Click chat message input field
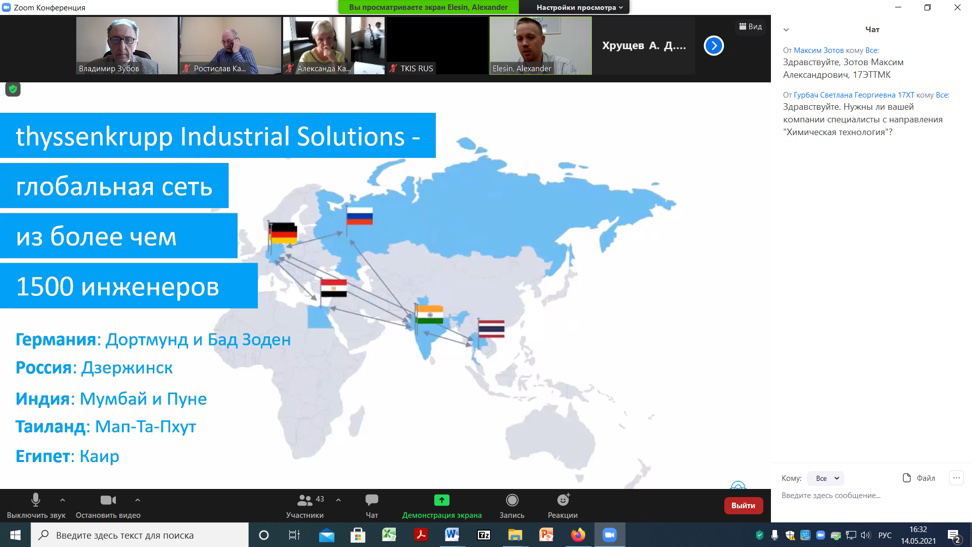The width and height of the screenshot is (972, 547). tap(871, 496)
